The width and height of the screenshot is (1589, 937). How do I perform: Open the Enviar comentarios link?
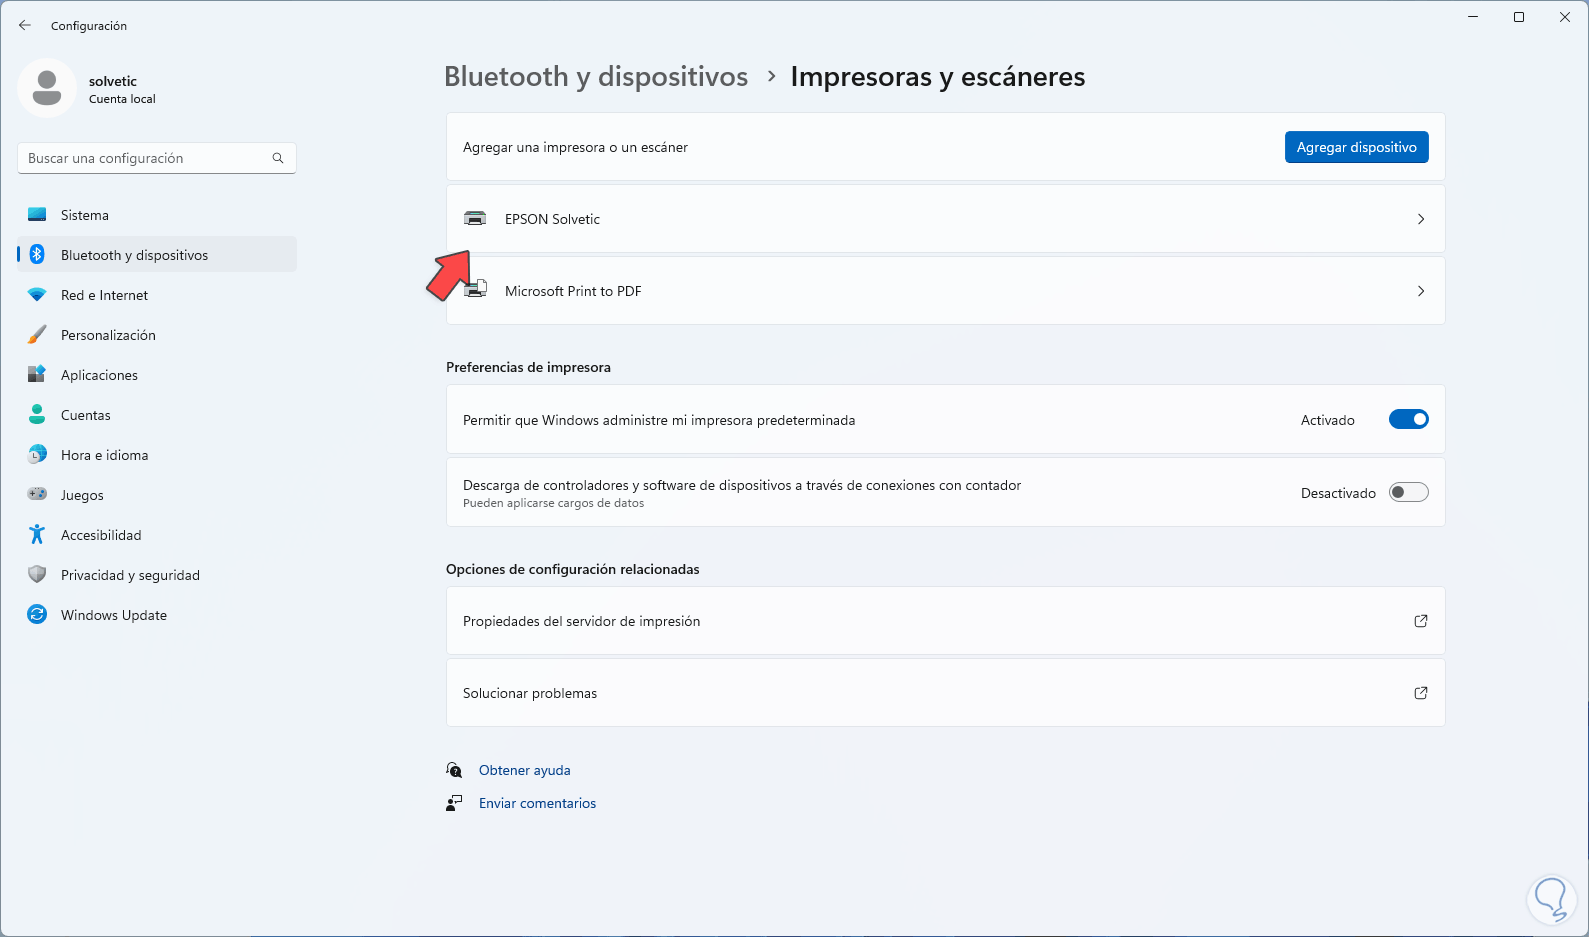537,803
